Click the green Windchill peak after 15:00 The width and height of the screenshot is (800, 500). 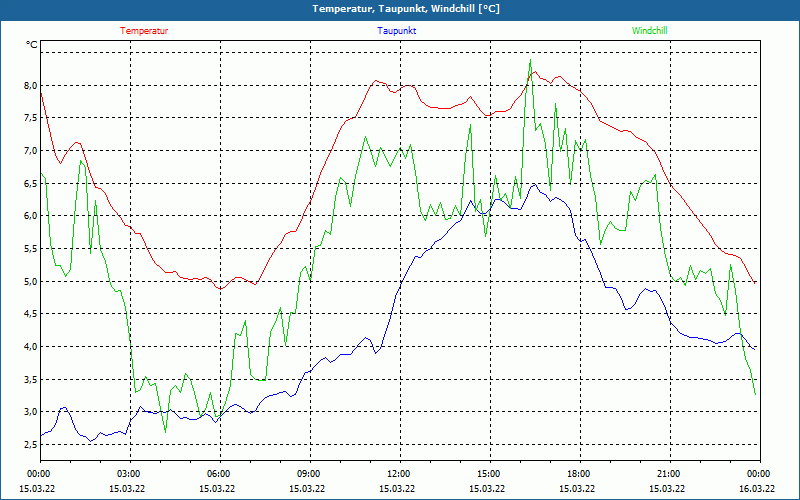[531, 60]
